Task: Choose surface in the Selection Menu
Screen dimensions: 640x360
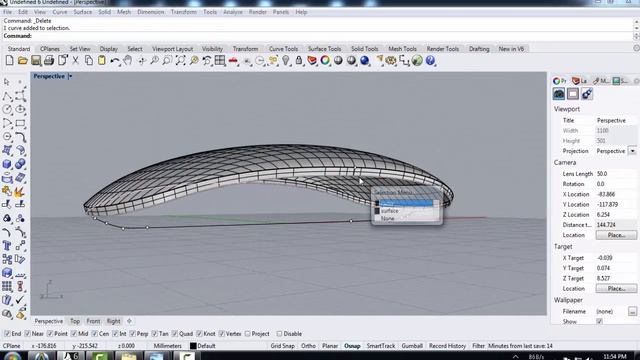Action: point(406,211)
